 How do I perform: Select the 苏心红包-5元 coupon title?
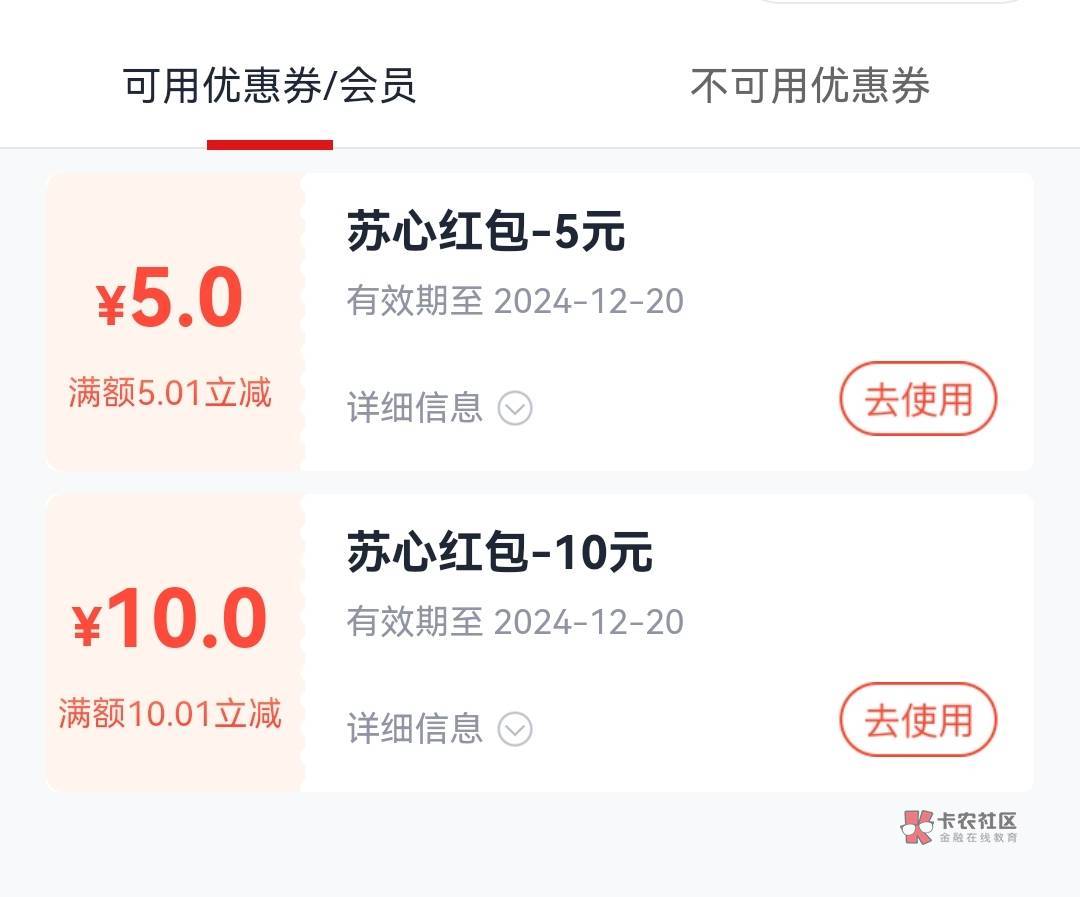tap(486, 232)
